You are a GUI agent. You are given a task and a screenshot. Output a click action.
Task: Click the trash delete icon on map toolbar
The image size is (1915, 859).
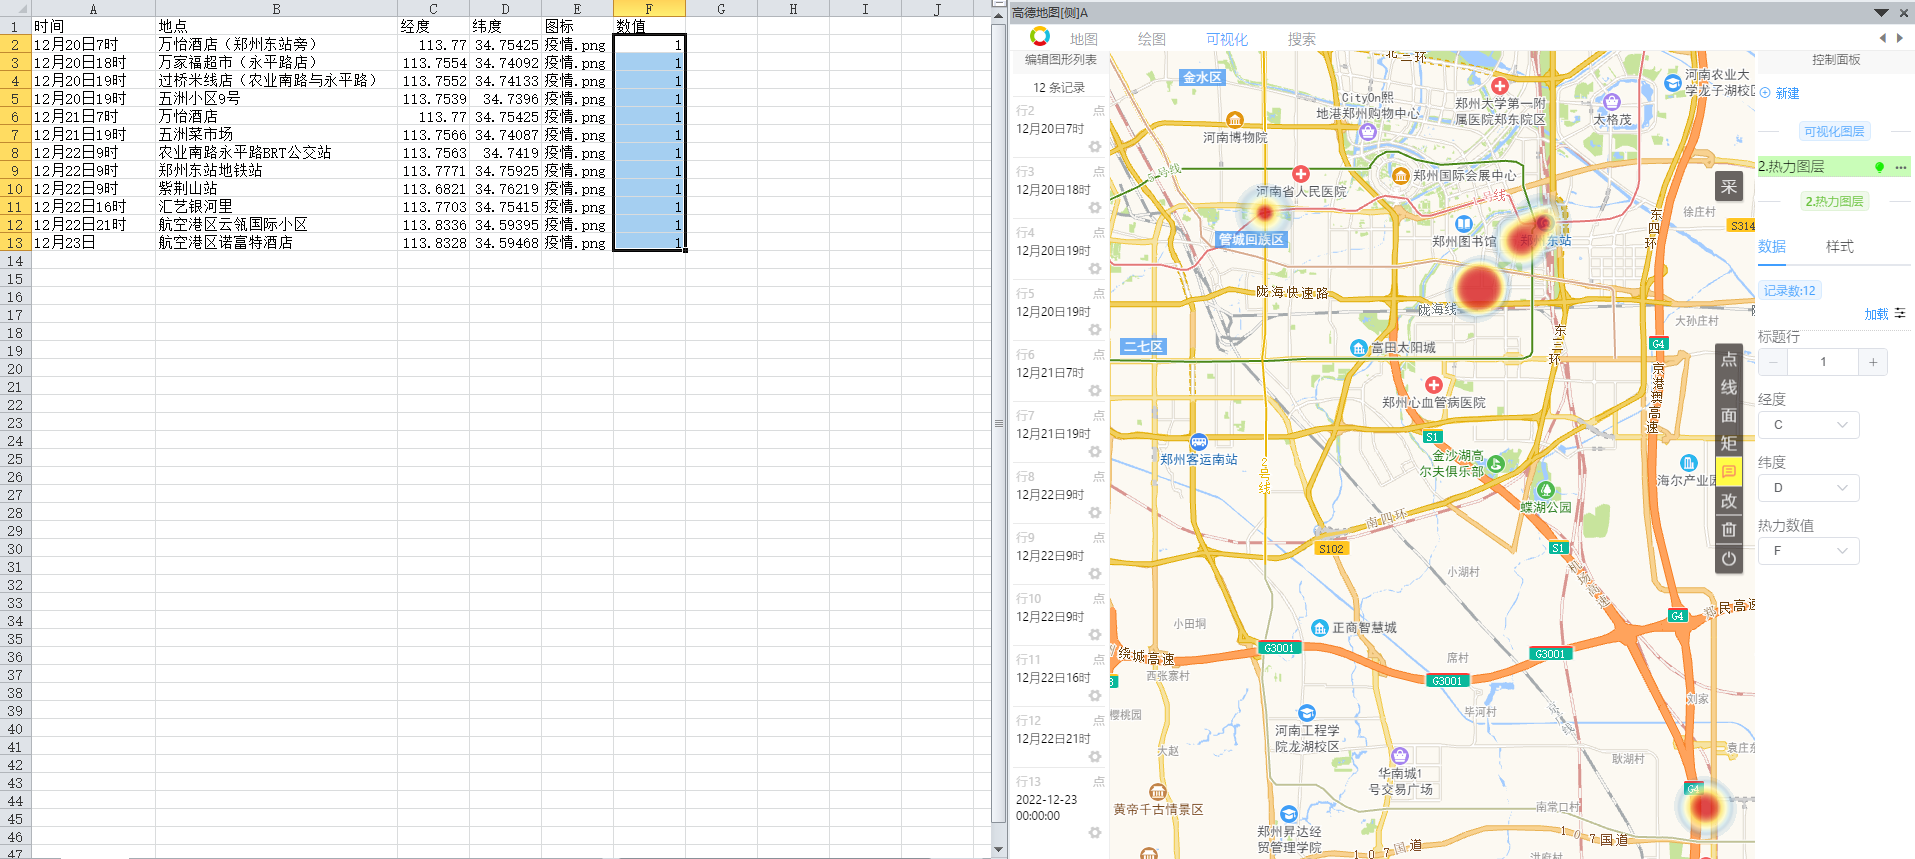point(1729,530)
